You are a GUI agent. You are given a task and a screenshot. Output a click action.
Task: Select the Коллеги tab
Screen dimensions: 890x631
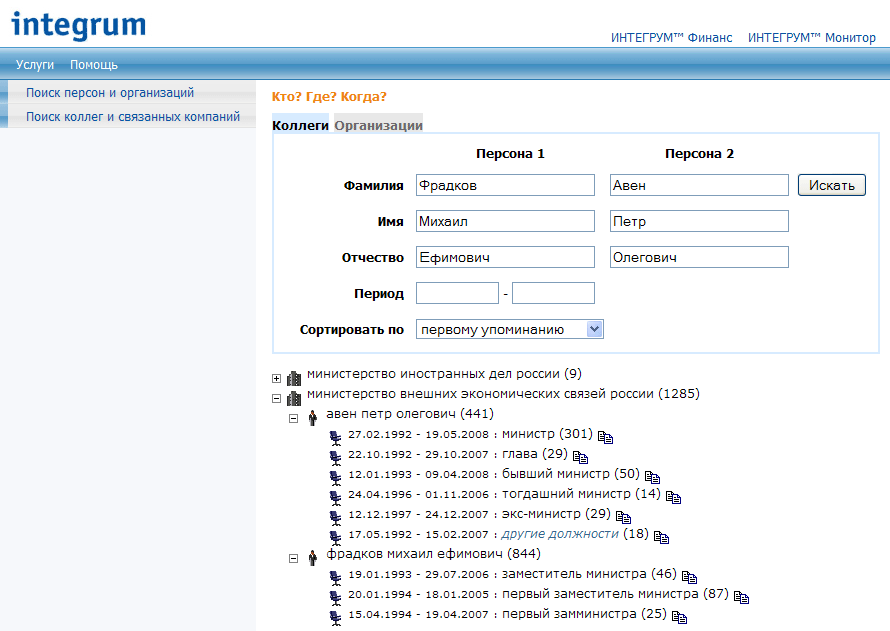pyautogui.click(x=300, y=125)
